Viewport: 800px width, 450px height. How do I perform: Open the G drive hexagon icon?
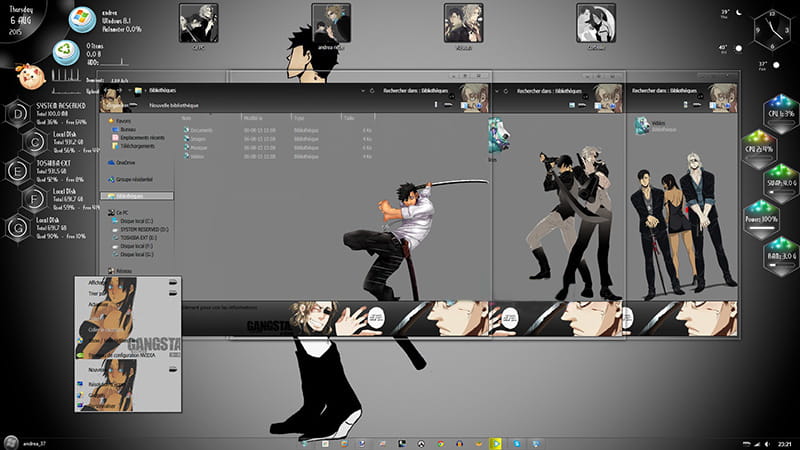click(18, 228)
